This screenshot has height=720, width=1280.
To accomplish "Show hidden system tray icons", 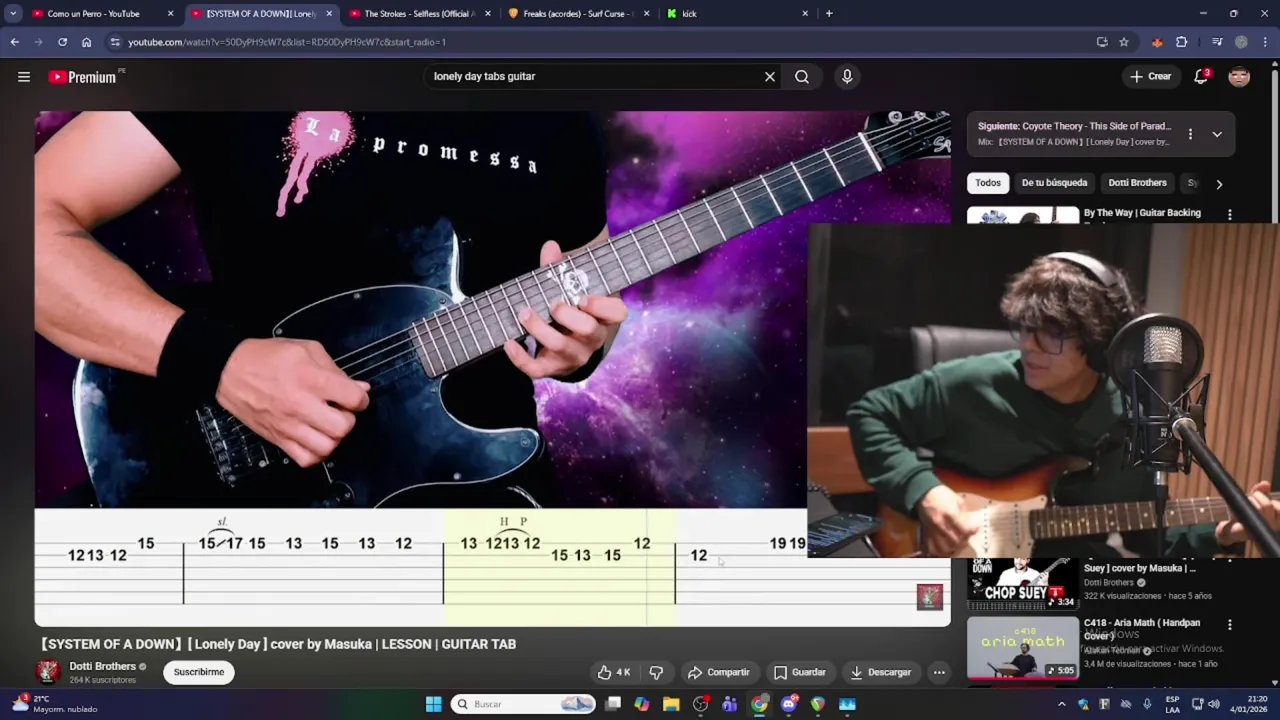I will pos(1064,704).
